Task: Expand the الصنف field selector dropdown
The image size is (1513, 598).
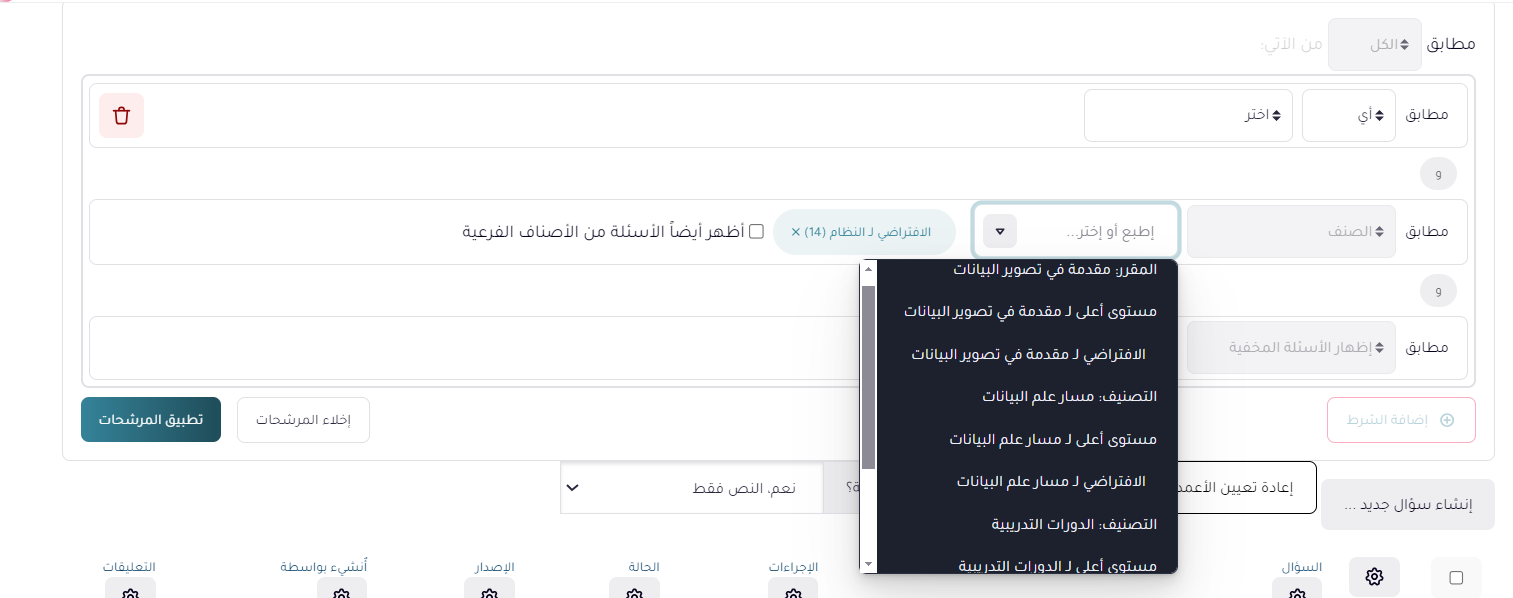Action: coord(1291,231)
